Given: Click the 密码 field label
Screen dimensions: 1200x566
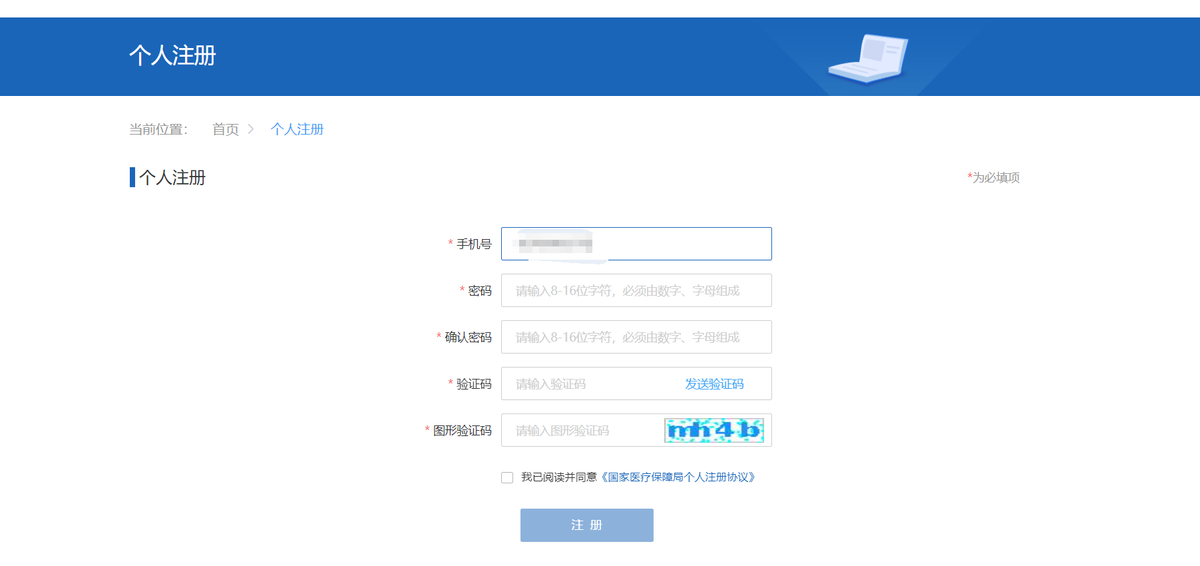Looking at the screenshot, I should [480, 291].
